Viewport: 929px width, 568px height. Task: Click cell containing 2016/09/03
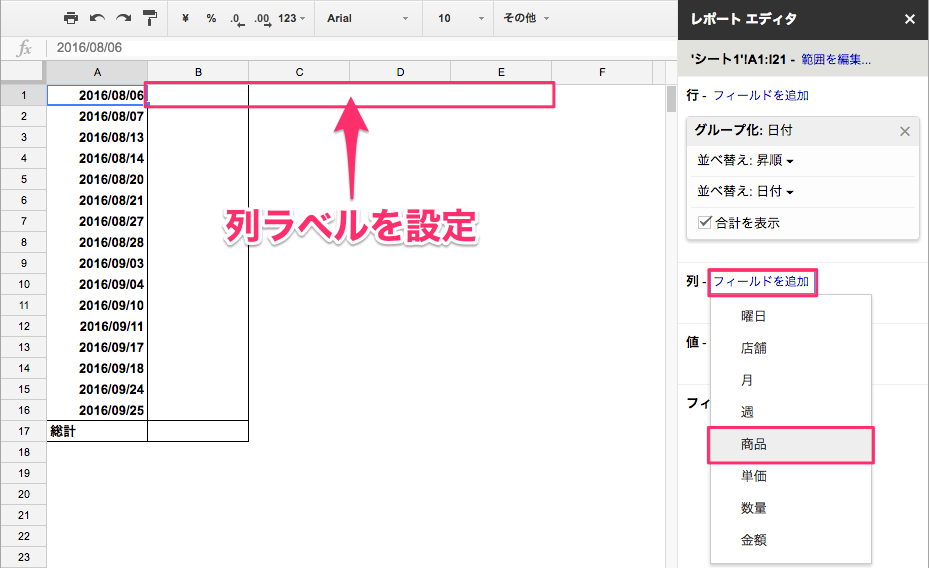pyautogui.click(x=97, y=263)
